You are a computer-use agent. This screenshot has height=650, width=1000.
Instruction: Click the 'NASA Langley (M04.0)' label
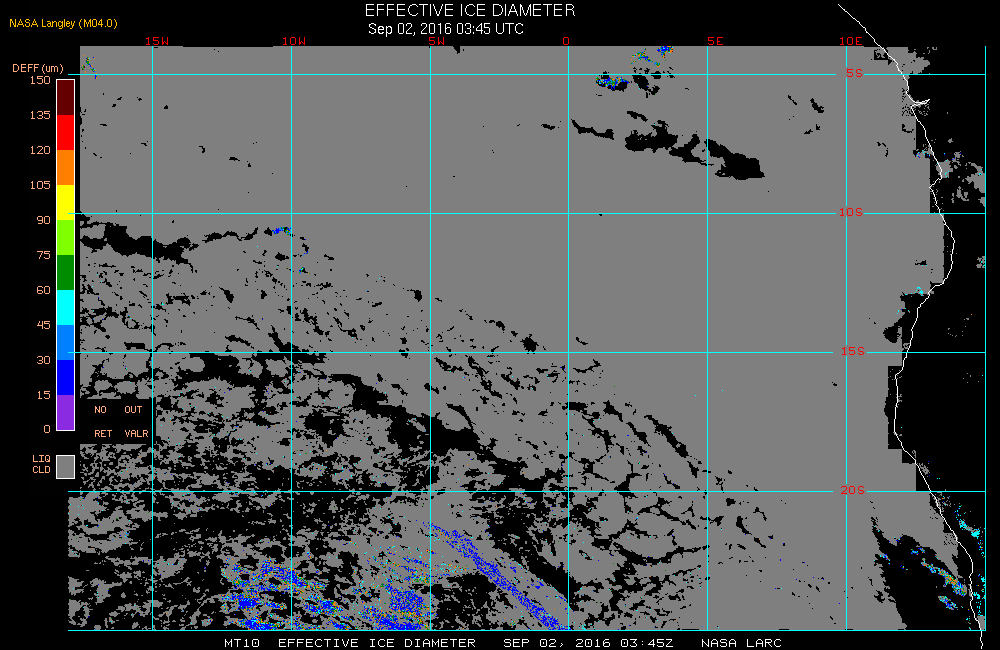tap(63, 24)
